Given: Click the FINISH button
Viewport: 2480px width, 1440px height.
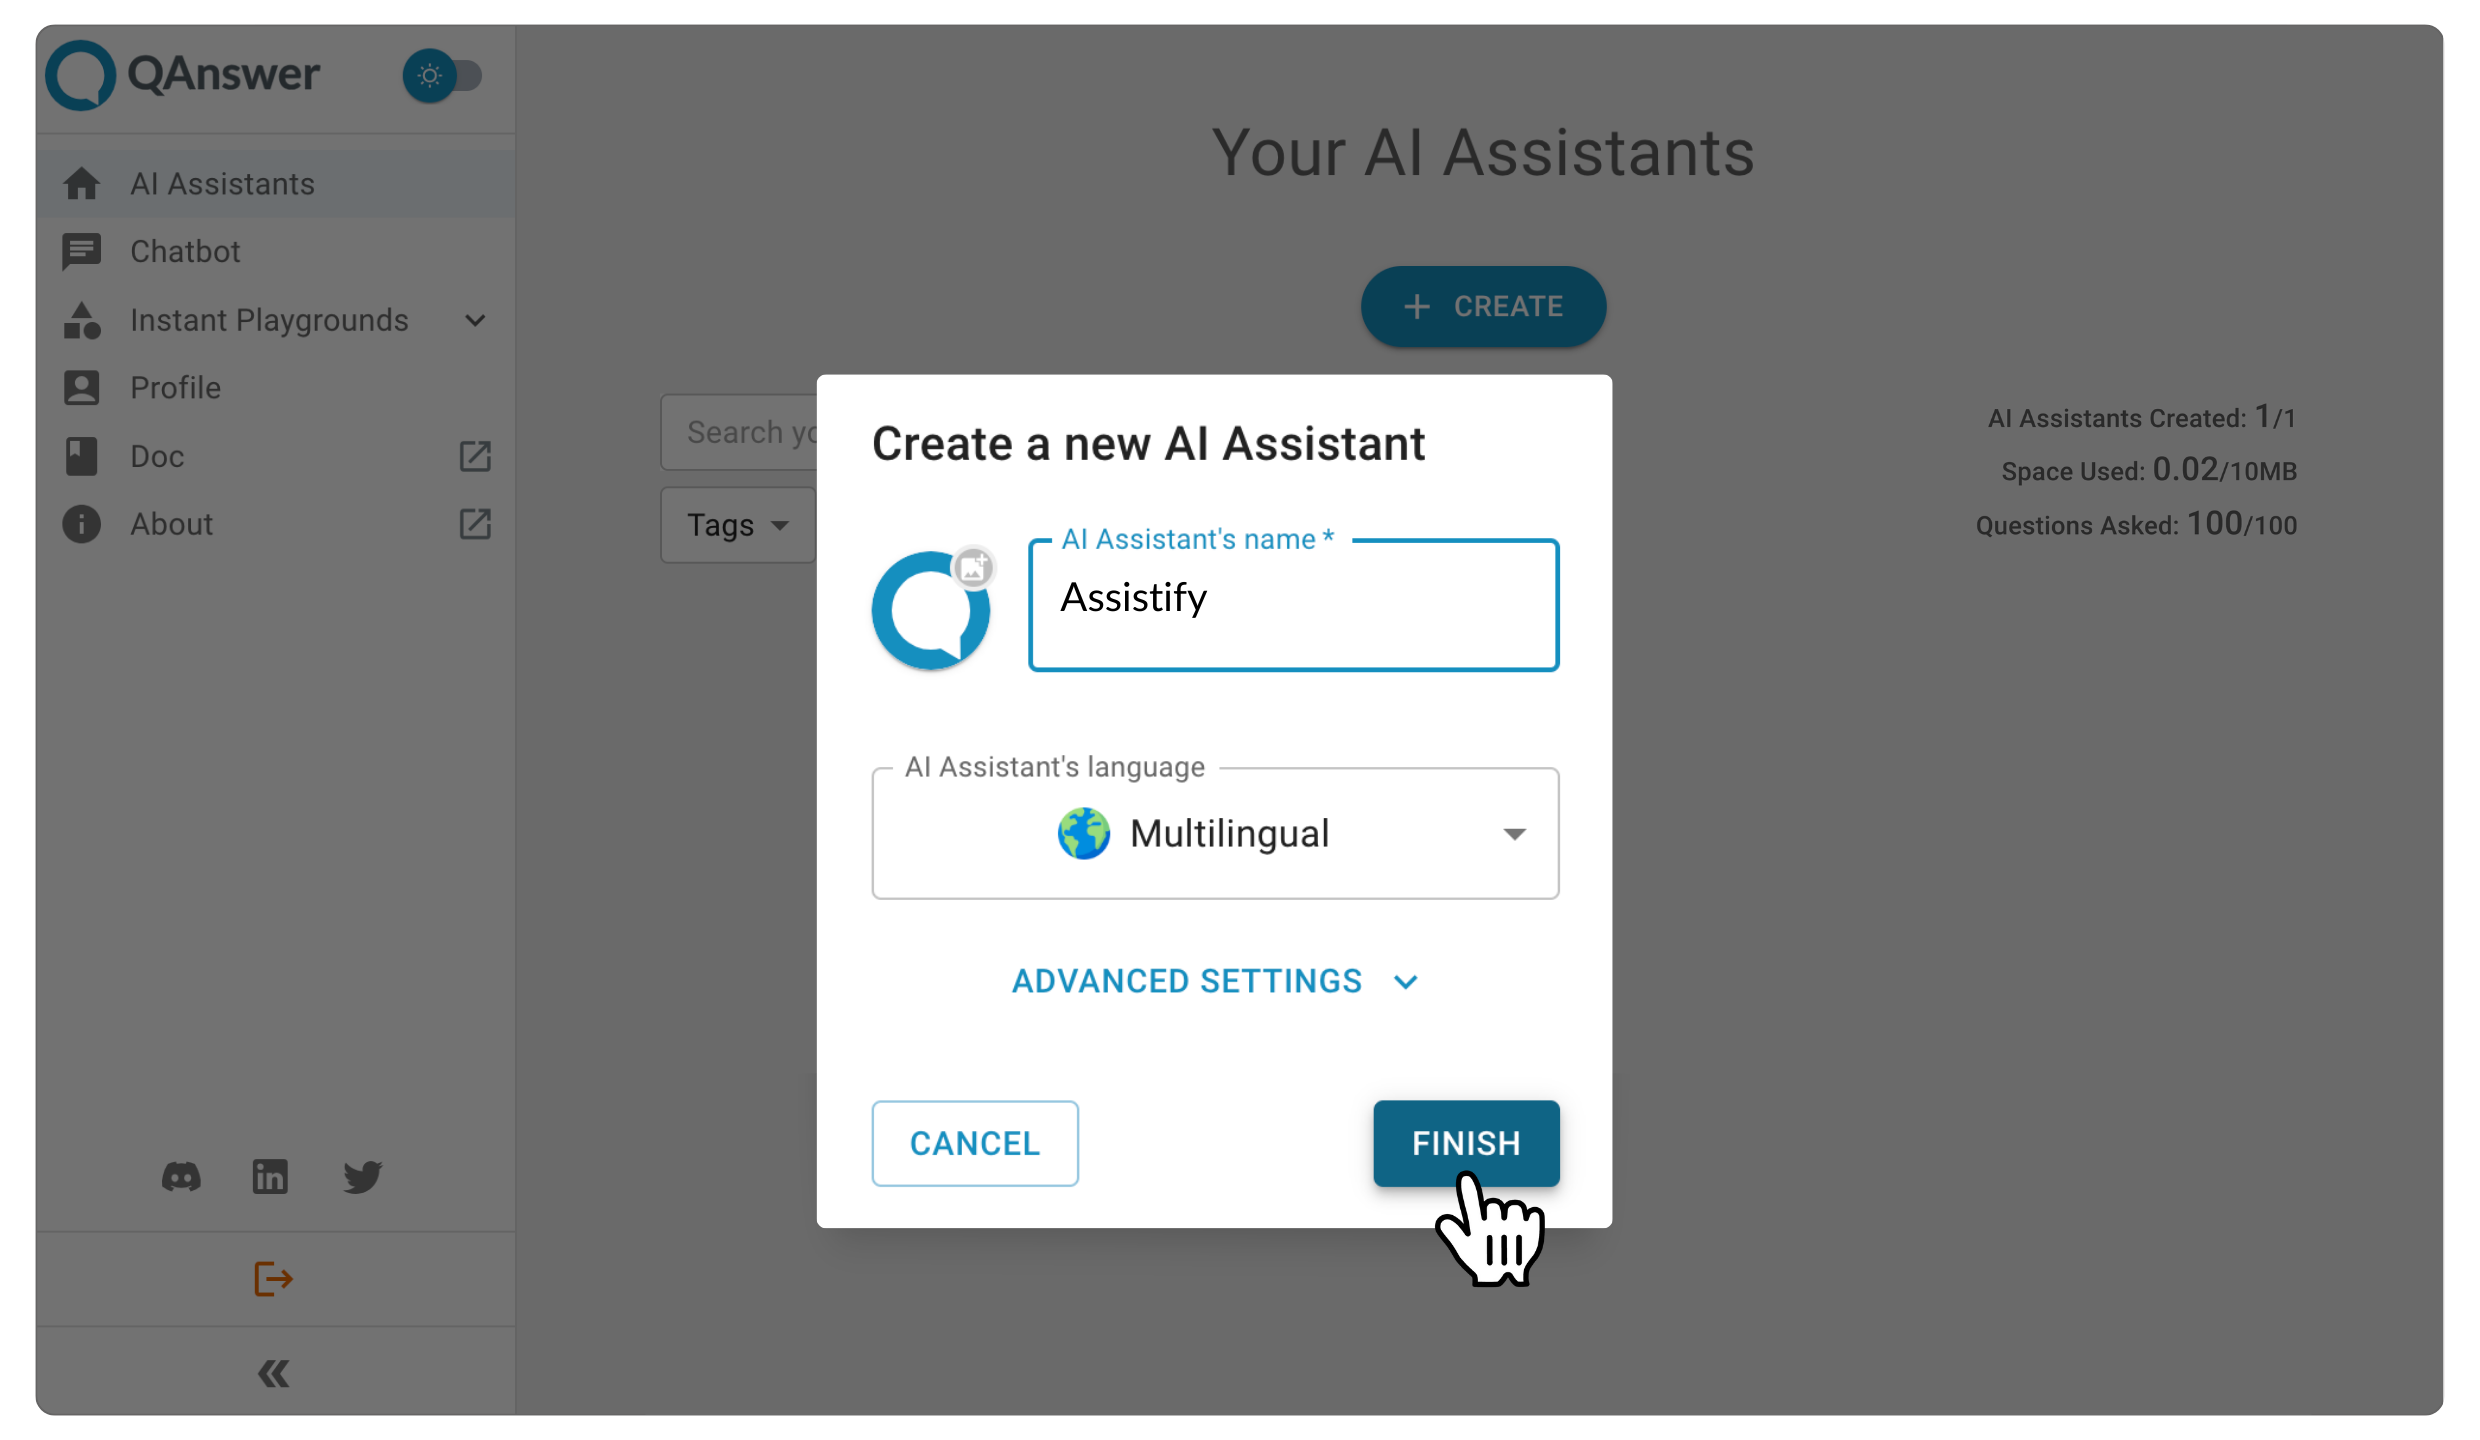Looking at the screenshot, I should click(1465, 1142).
